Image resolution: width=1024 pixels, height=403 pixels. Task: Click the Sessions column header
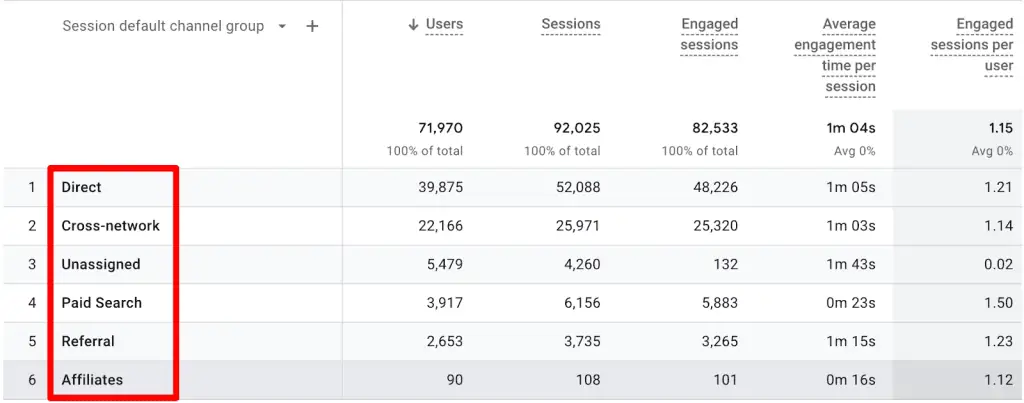571,24
